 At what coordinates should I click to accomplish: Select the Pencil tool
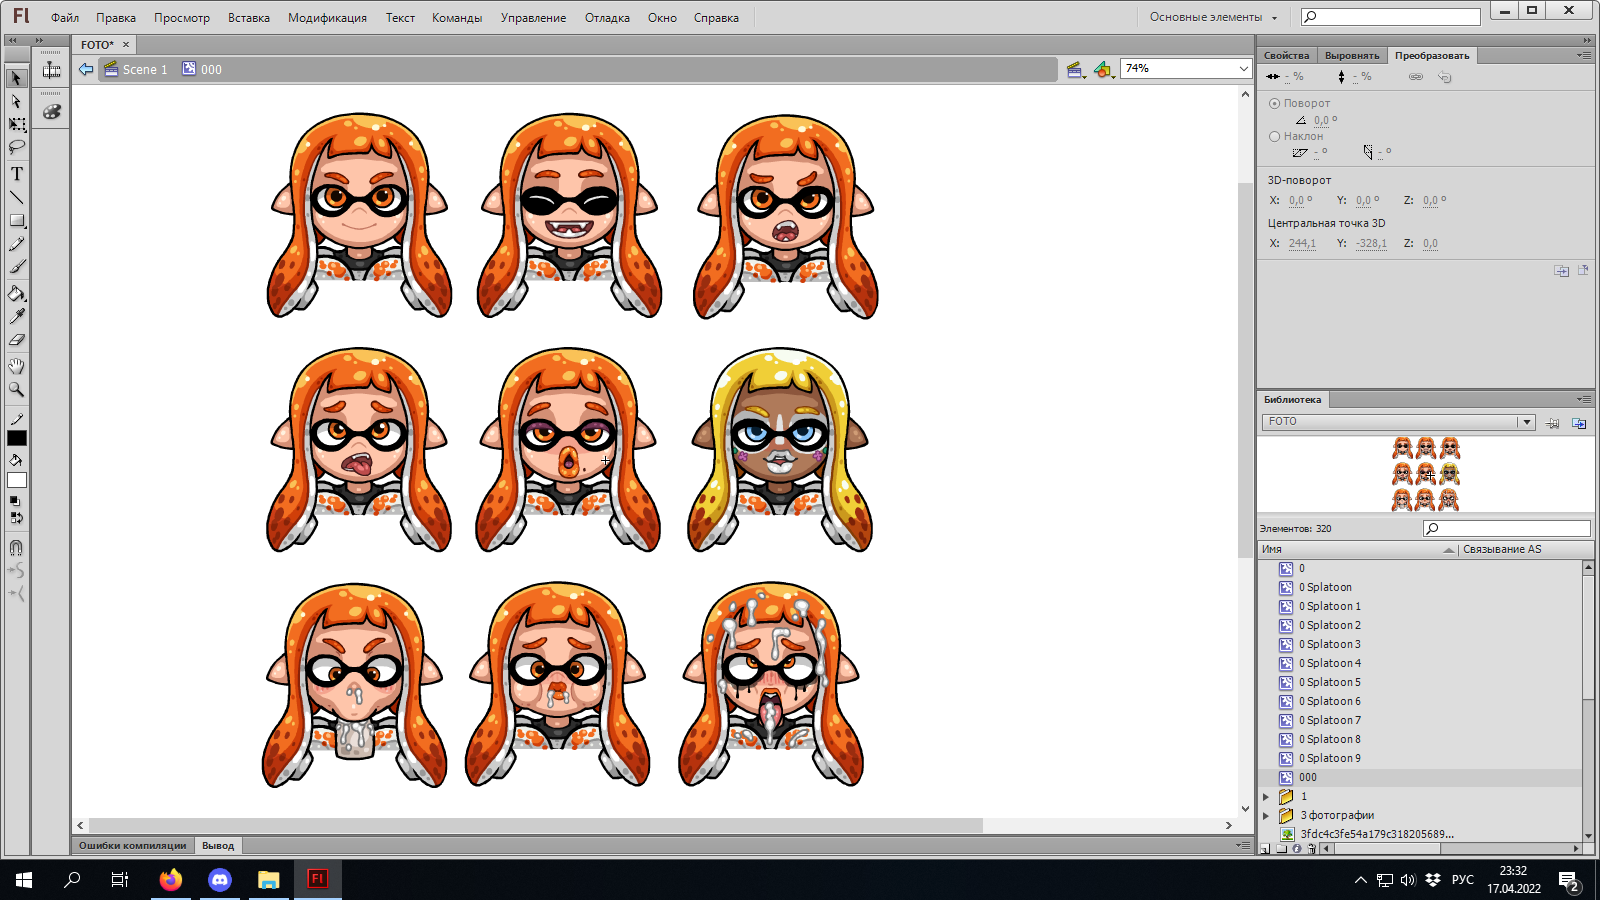pos(17,244)
